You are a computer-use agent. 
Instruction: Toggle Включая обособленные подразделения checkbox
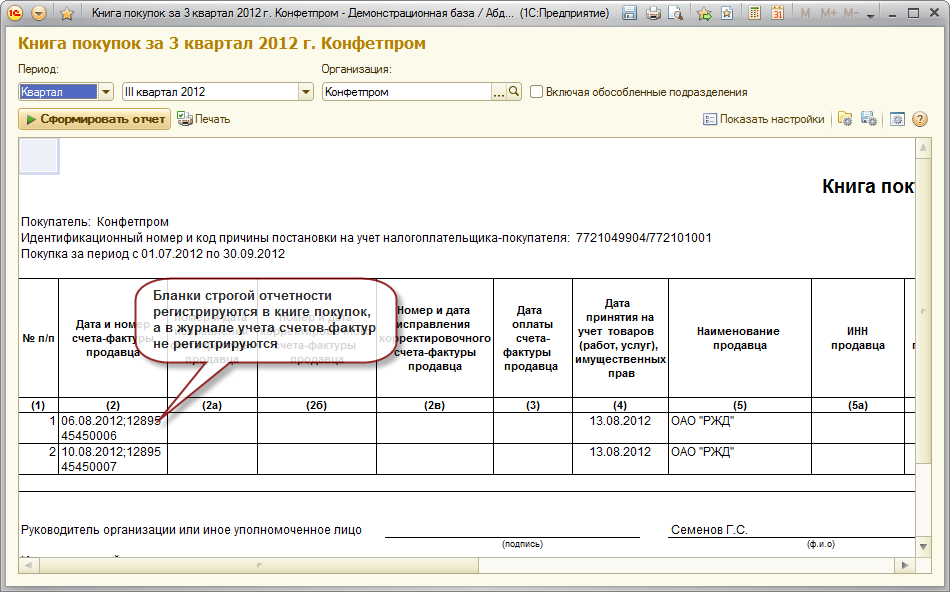click(536, 92)
